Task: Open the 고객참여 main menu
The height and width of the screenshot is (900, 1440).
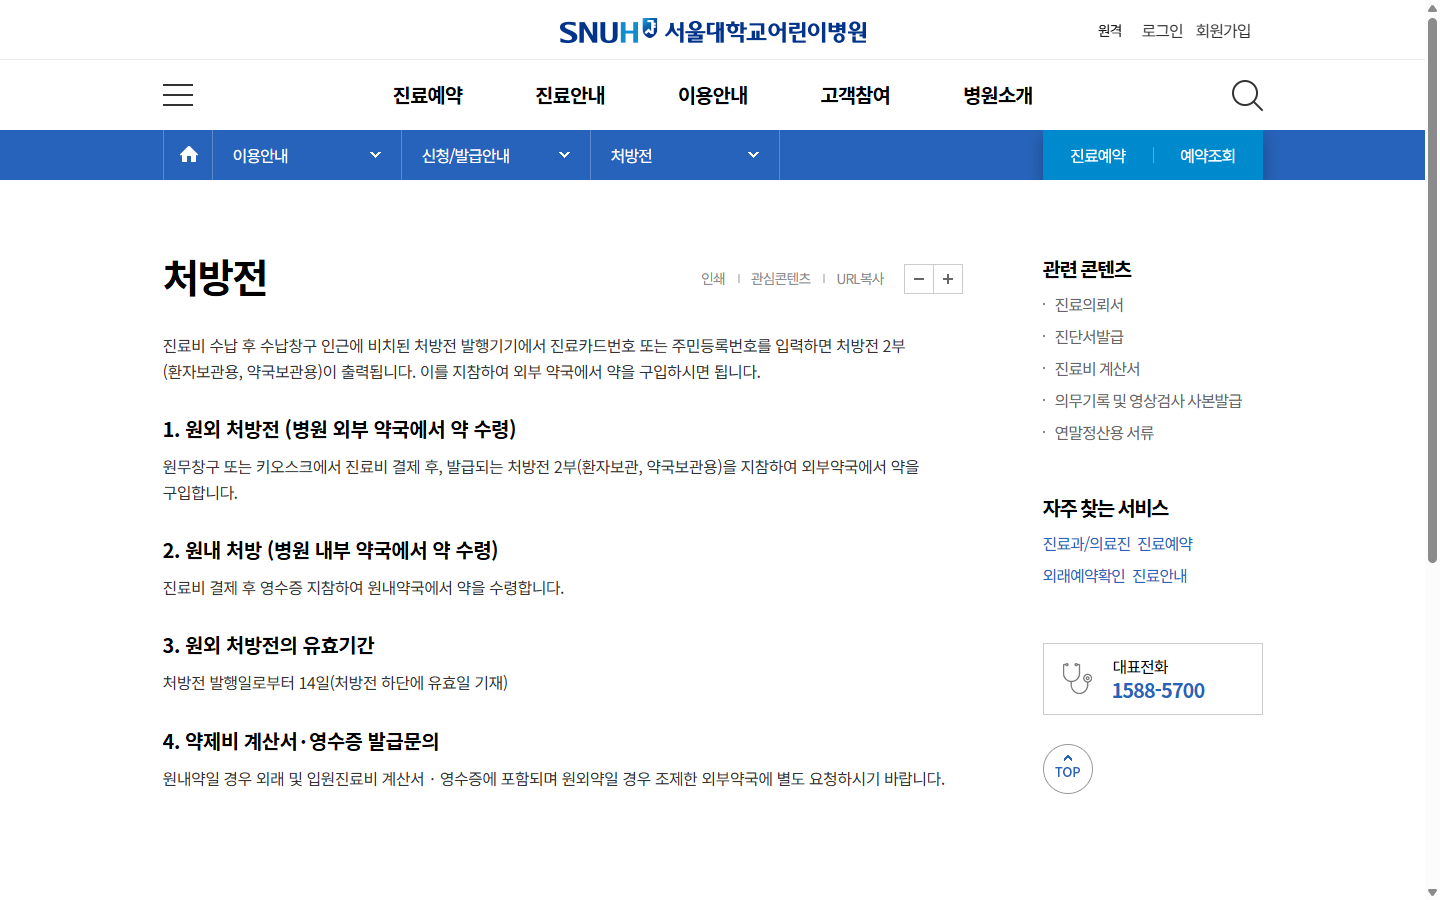Action: 856,95
